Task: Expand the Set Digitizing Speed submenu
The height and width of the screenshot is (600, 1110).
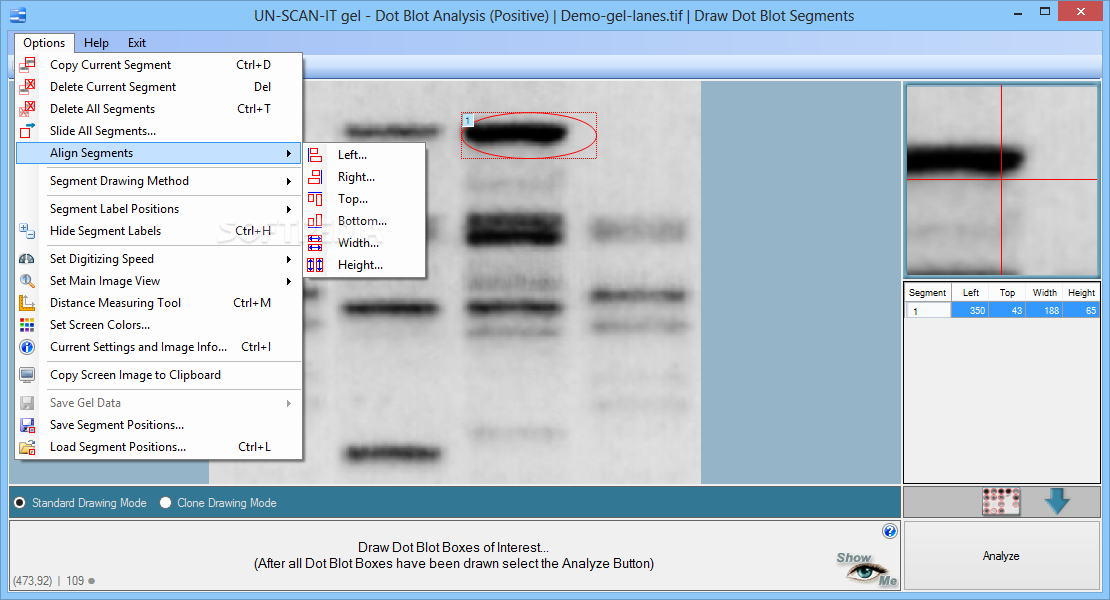Action: coord(288,259)
